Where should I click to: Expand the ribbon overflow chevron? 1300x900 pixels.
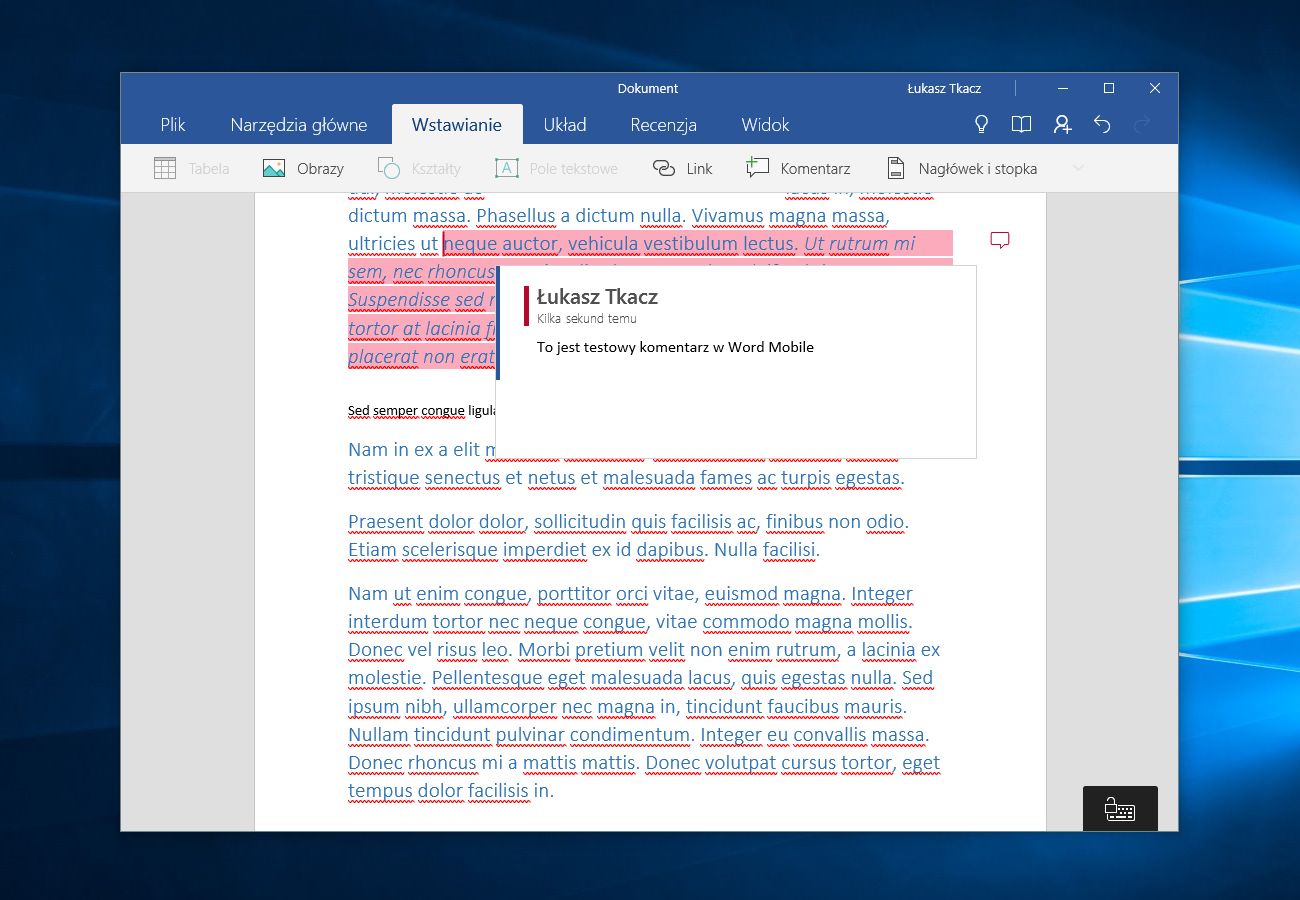coord(1078,168)
